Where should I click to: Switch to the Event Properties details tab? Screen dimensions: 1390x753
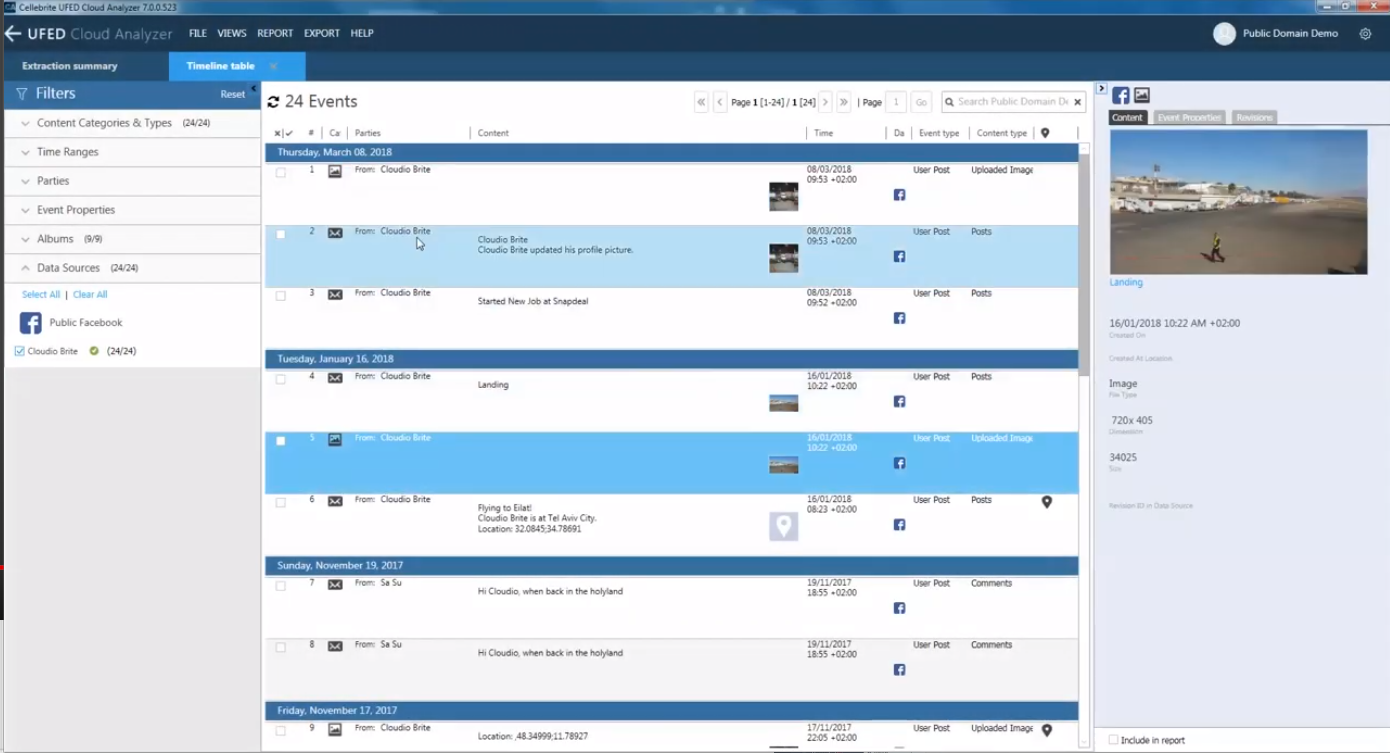(x=1189, y=118)
